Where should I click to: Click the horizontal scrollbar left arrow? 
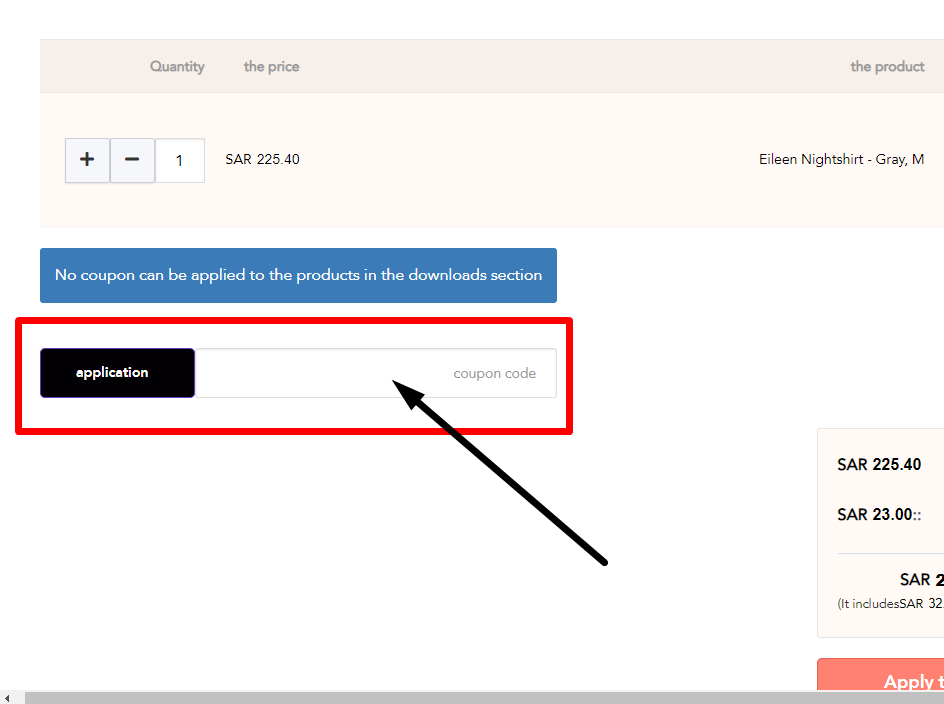[7, 699]
